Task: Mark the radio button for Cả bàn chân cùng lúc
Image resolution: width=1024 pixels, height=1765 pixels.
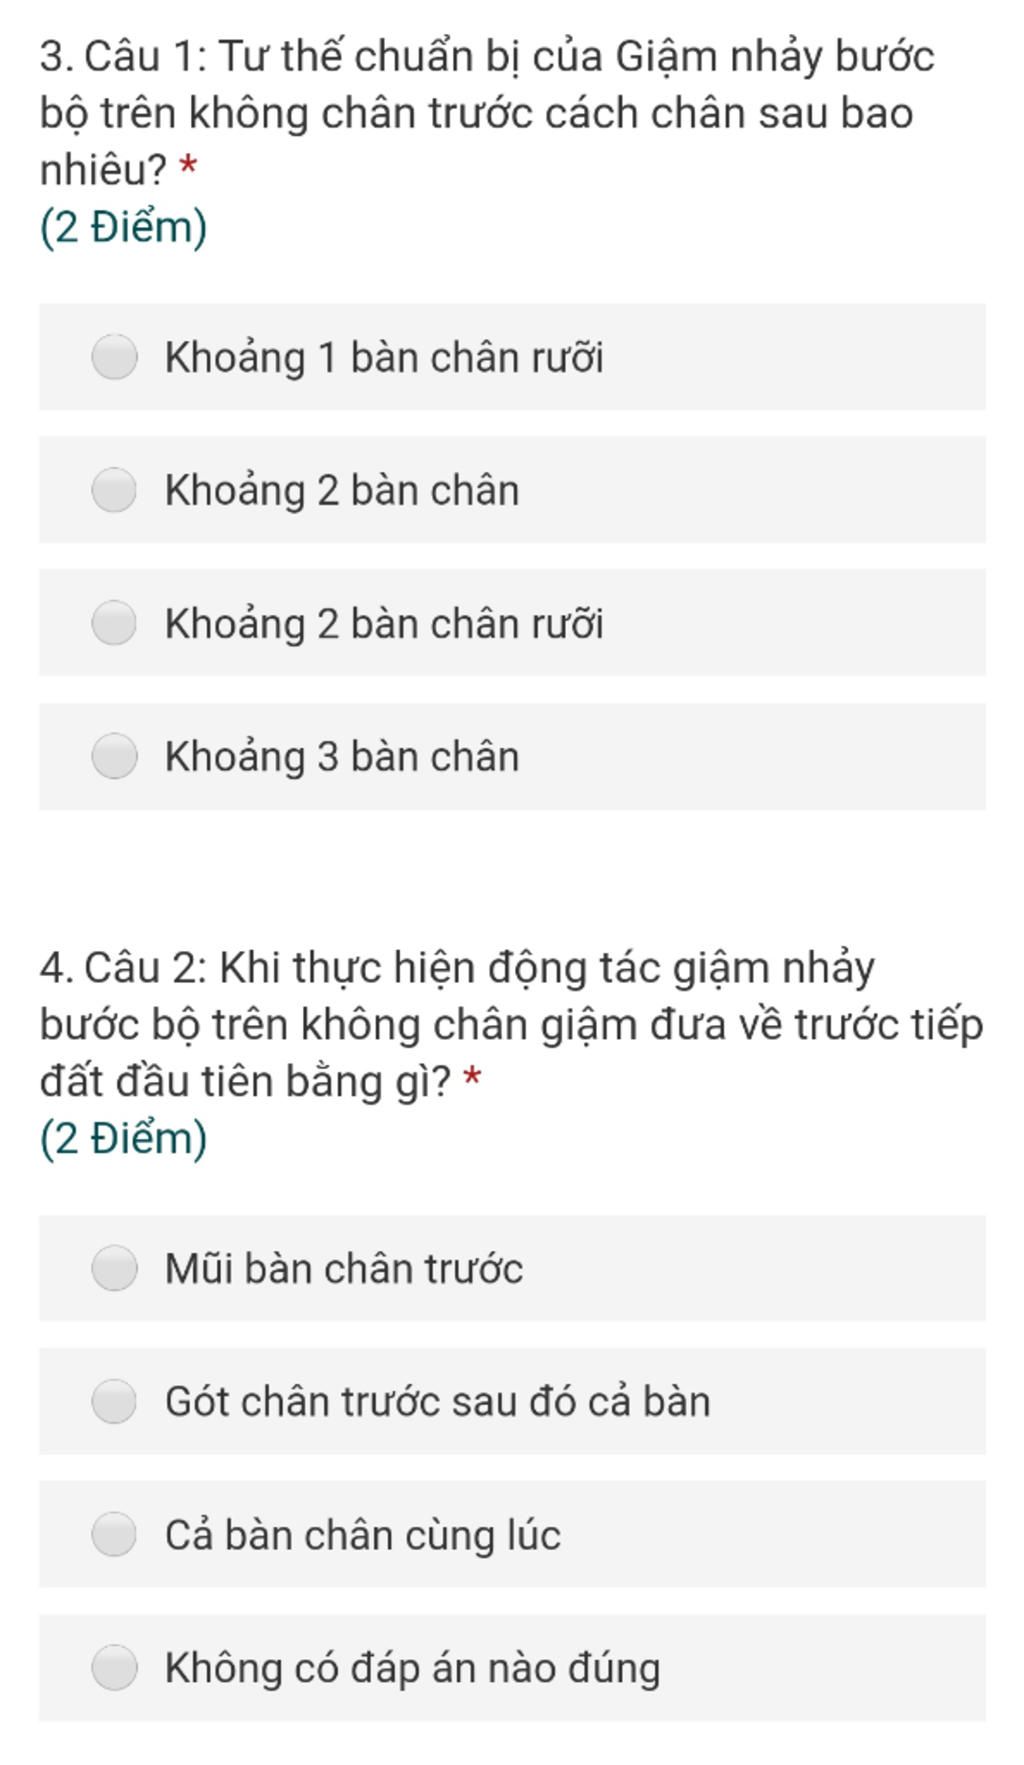Action: click(114, 1534)
